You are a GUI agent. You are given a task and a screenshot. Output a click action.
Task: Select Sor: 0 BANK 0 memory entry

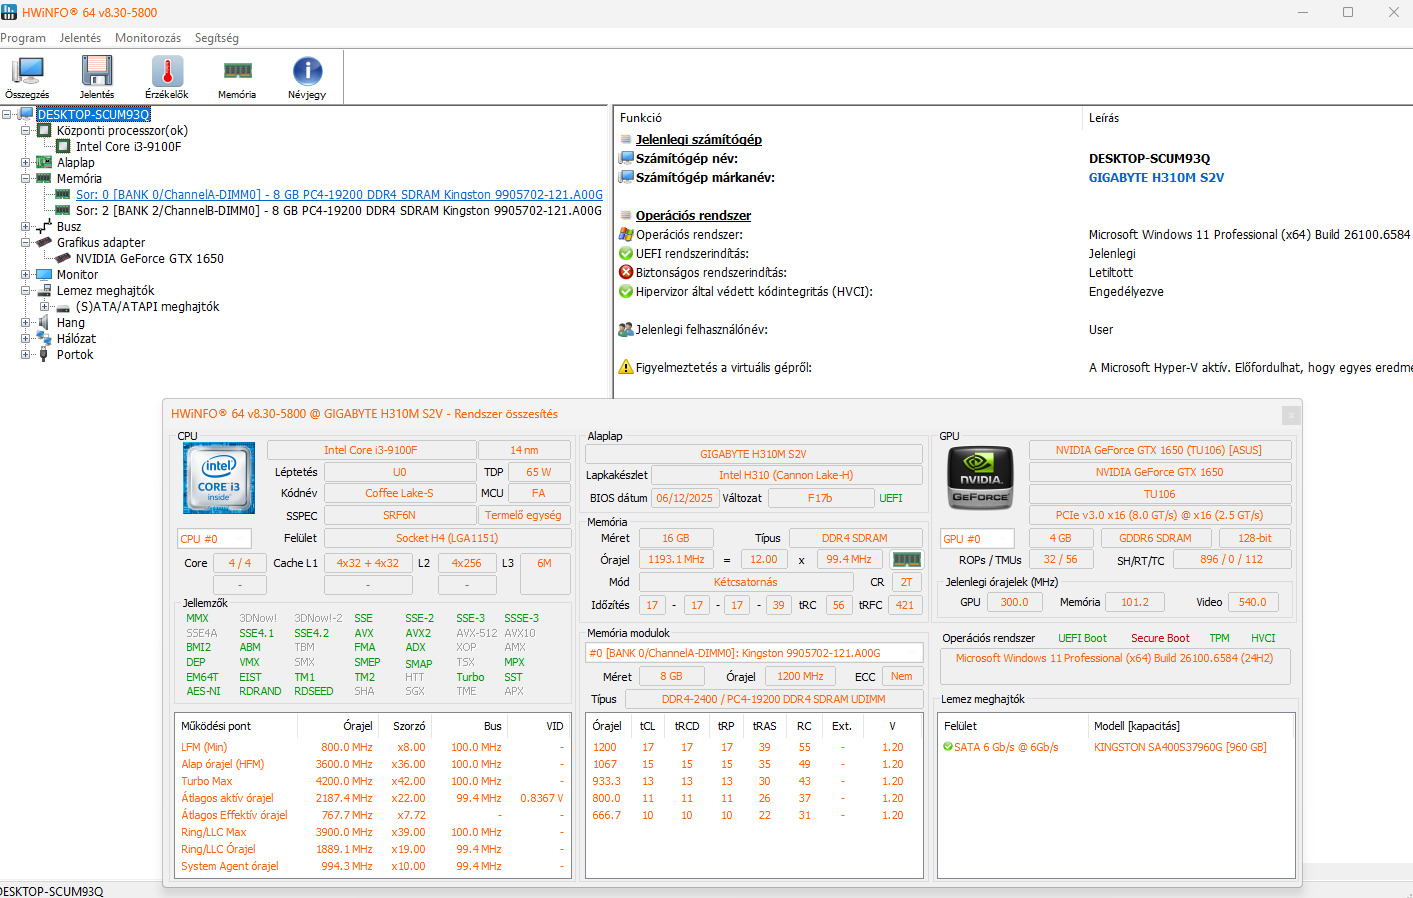pos(339,194)
